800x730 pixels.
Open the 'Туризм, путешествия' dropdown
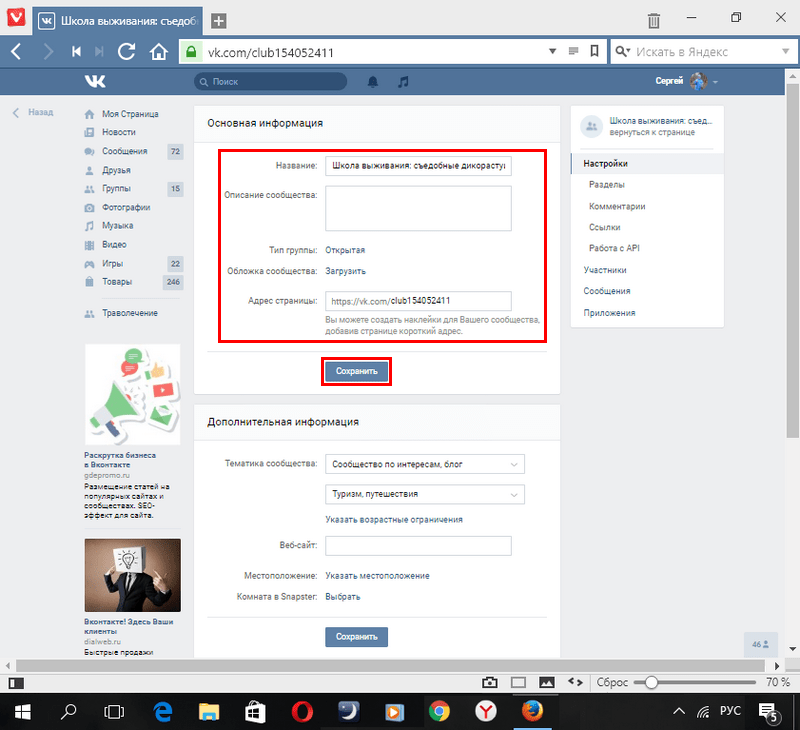(x=425, y=494)
